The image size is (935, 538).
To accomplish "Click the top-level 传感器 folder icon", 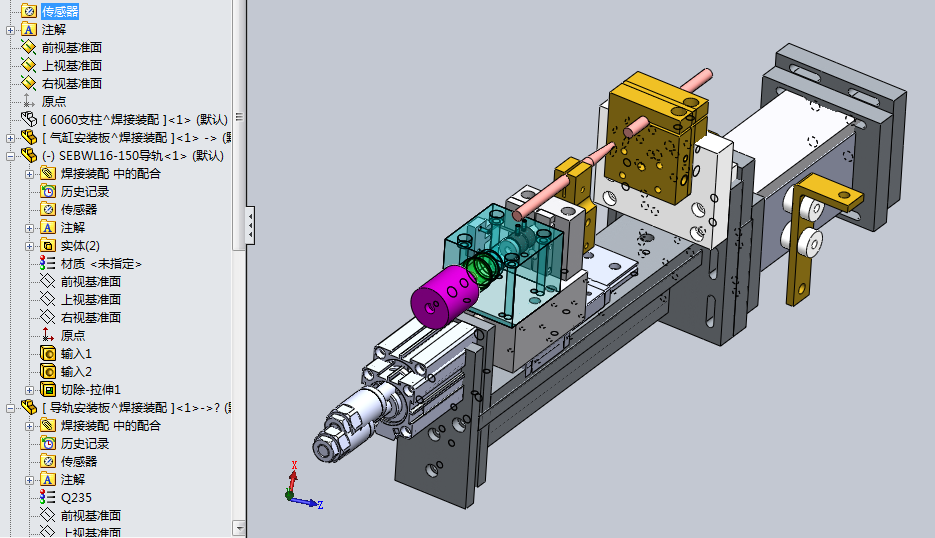I will pos(29,11).
